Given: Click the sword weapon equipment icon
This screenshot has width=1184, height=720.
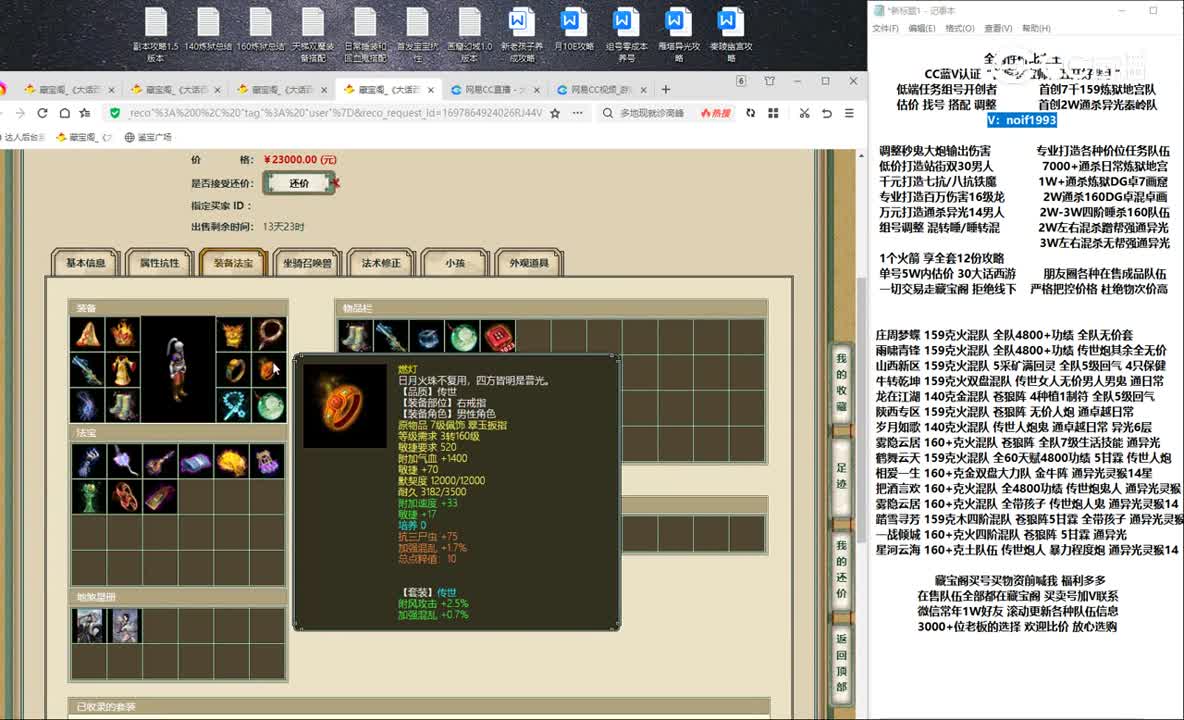Looking at the screenshot, I should pos(88,370).
